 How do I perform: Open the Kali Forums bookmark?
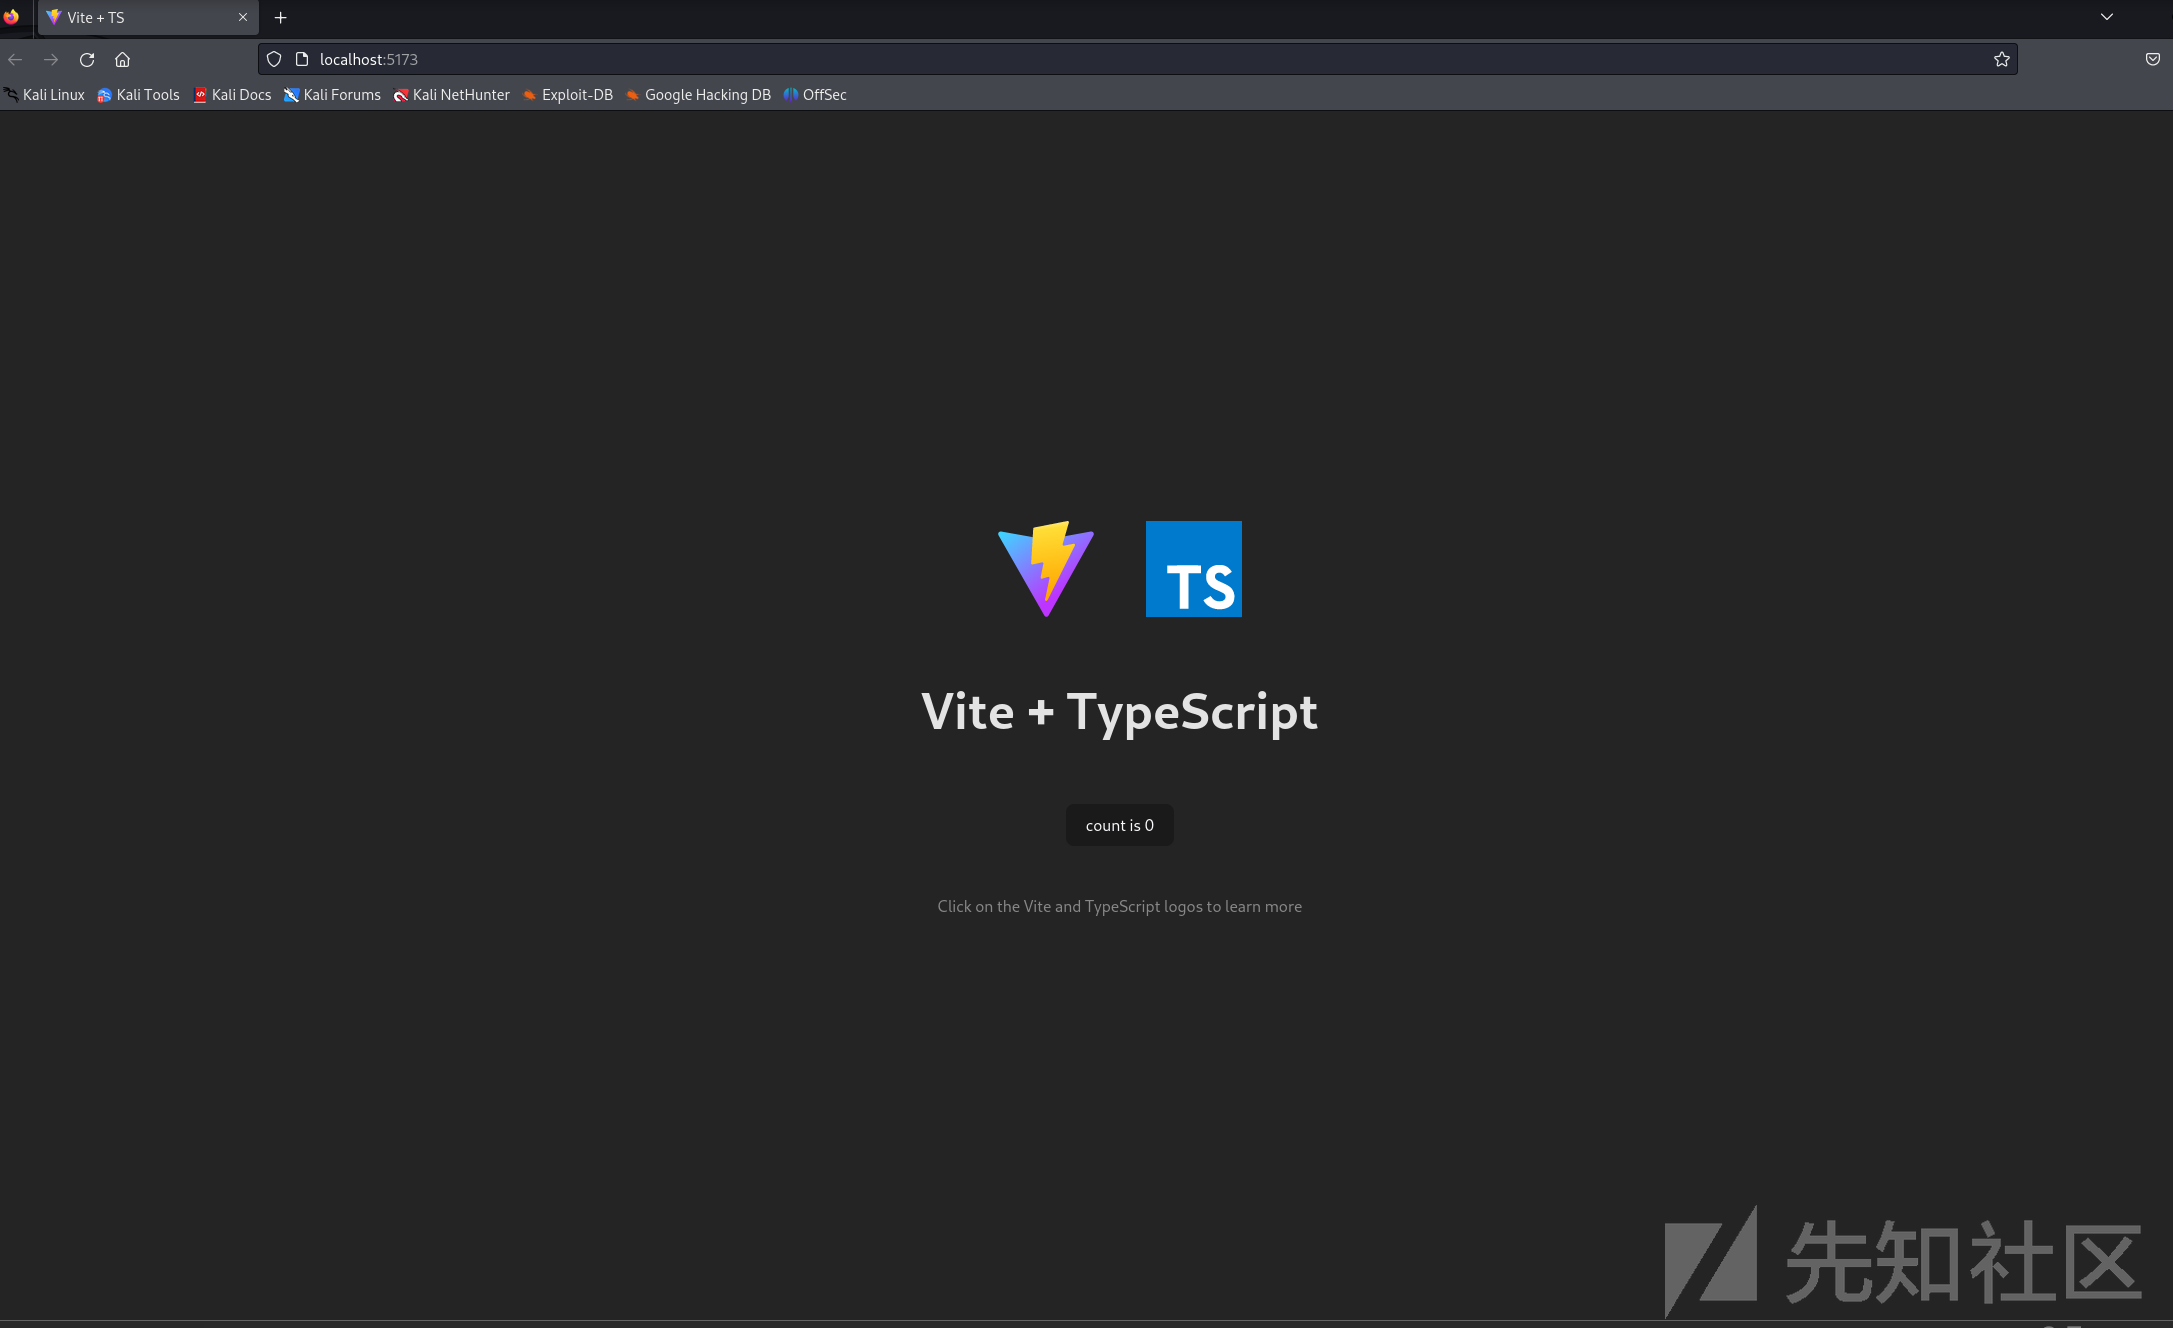coord(332,95)
